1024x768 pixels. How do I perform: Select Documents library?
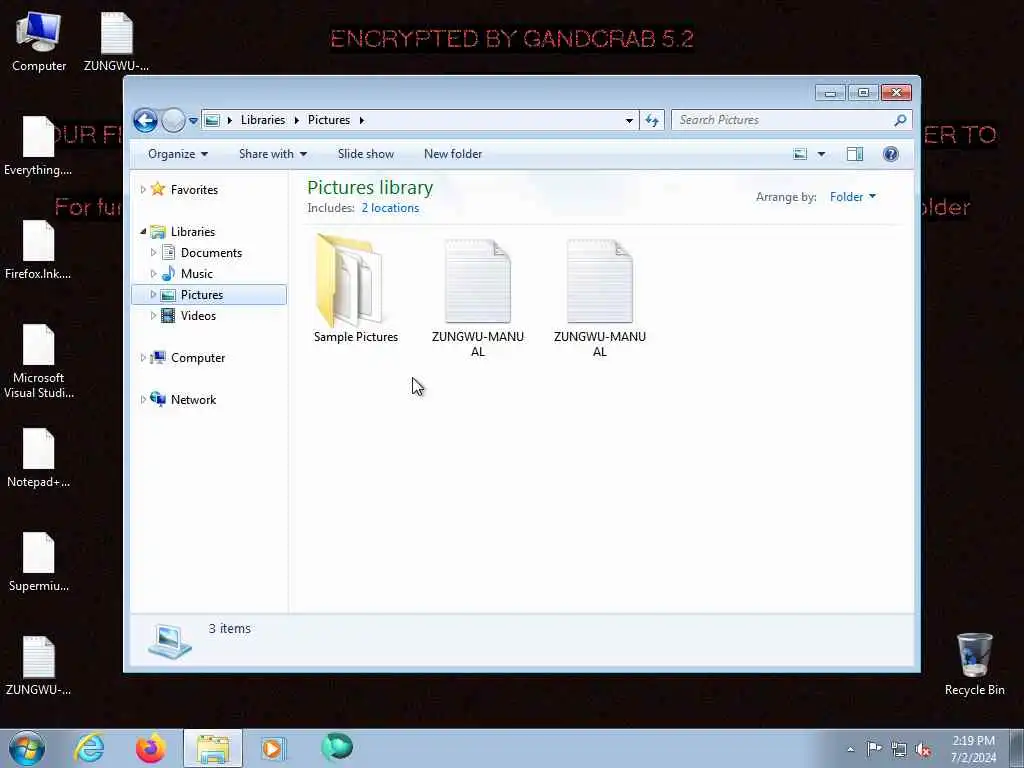click(x=211, y=253)
